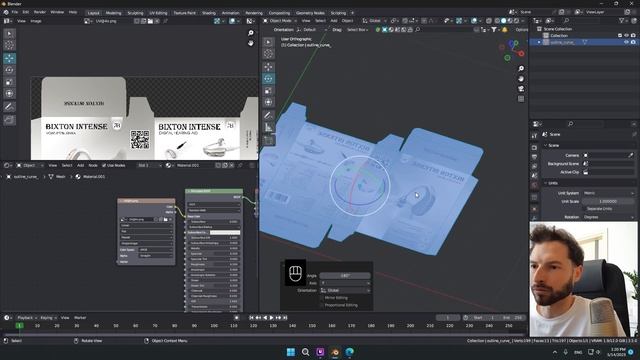This screenshot has height=360, width=640.
Task: Toggle Collection exclude checkbox in outliner
Action: coord(620,36)
